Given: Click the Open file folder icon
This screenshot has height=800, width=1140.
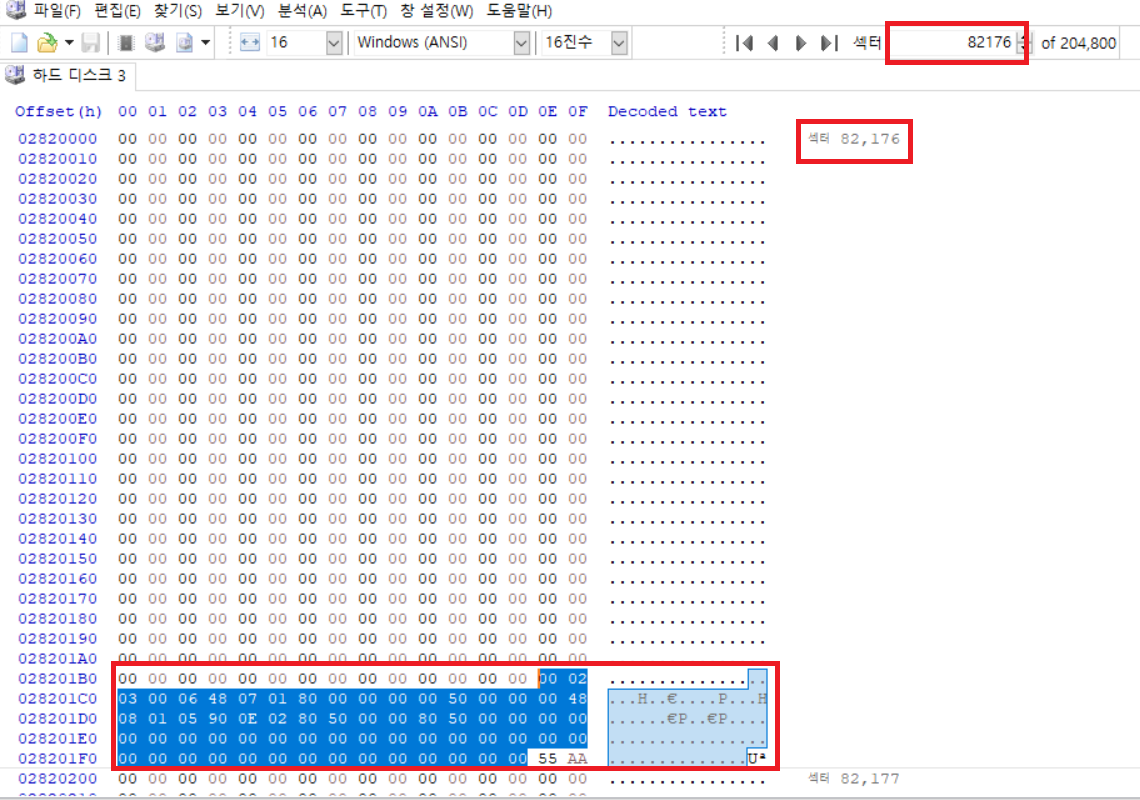Looking at the screenshot, I should pos(46,43).
